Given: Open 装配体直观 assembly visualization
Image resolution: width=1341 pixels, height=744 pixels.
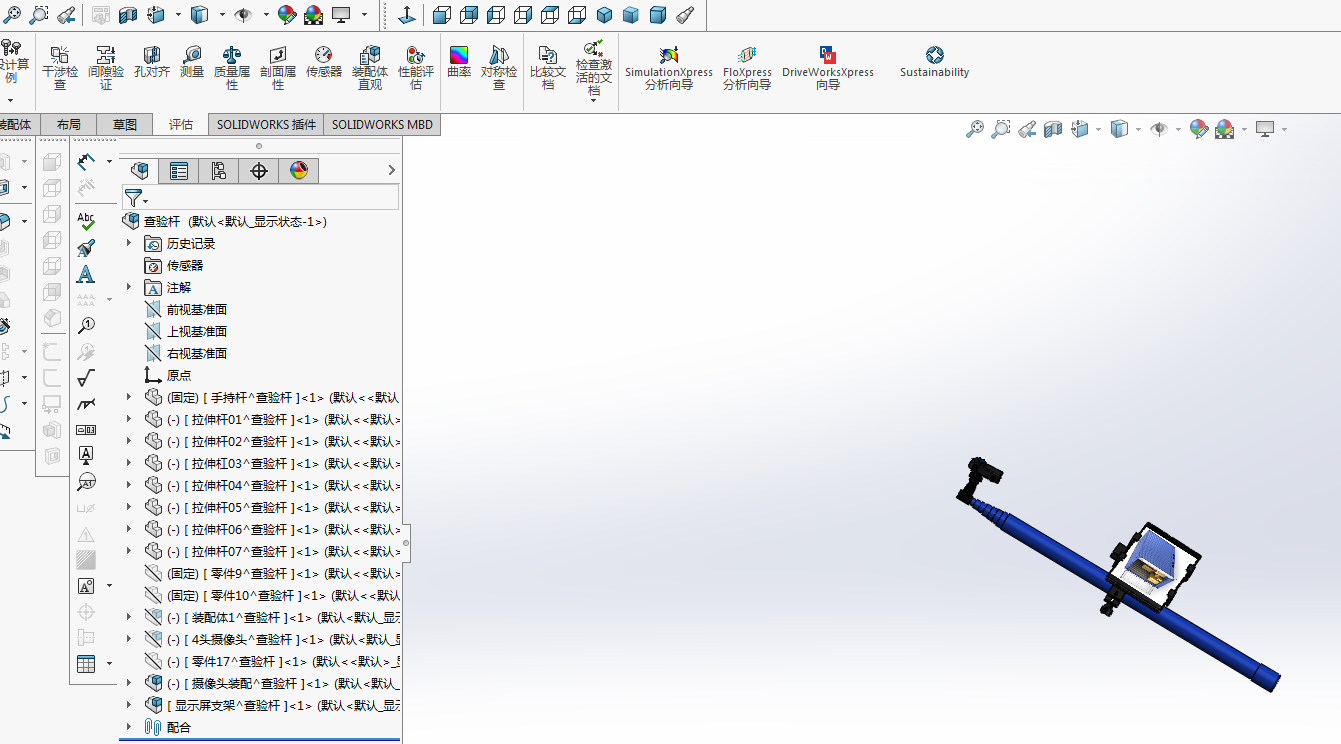Looking at the screenshot, I should pos(370,67).
